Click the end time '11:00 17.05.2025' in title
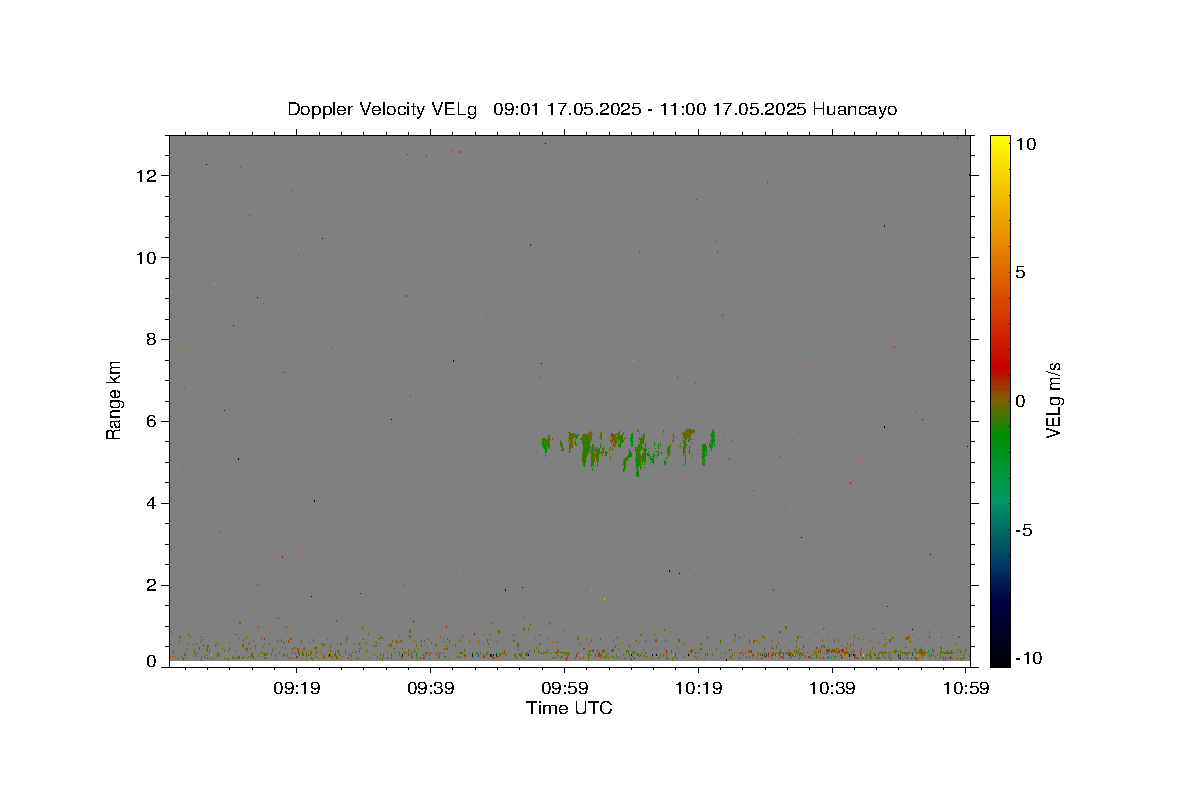1200x800 pixels. (733, 109)
